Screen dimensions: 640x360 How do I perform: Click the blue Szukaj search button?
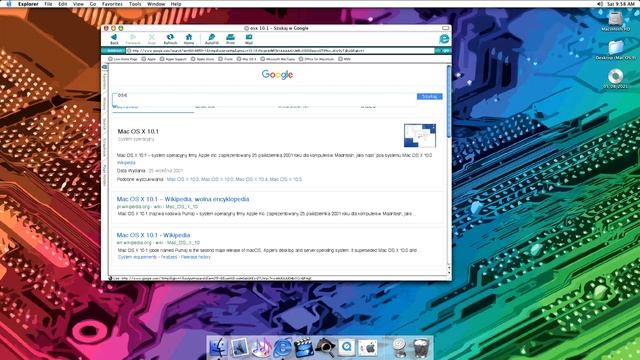click(x=429, y=96)
